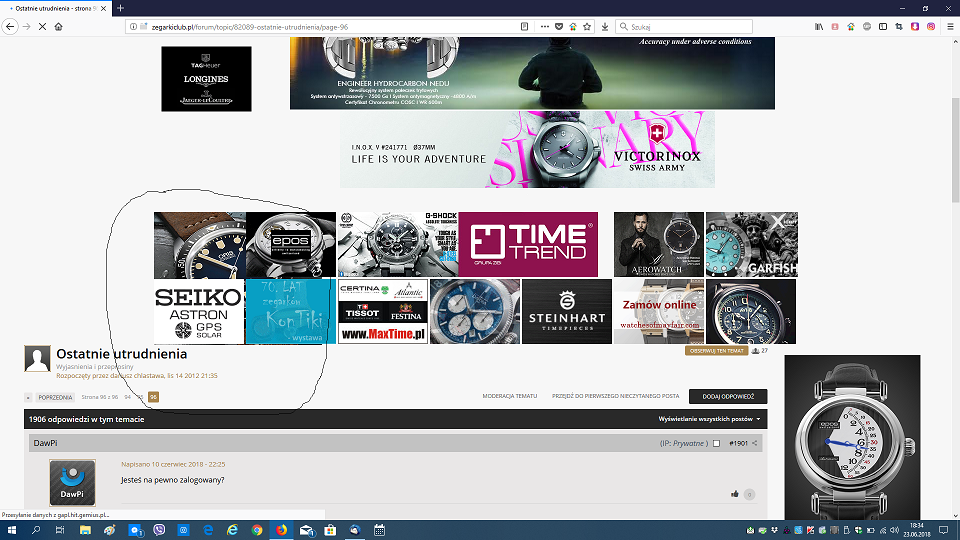Click the like count bubble showing 0

point(749,494)
